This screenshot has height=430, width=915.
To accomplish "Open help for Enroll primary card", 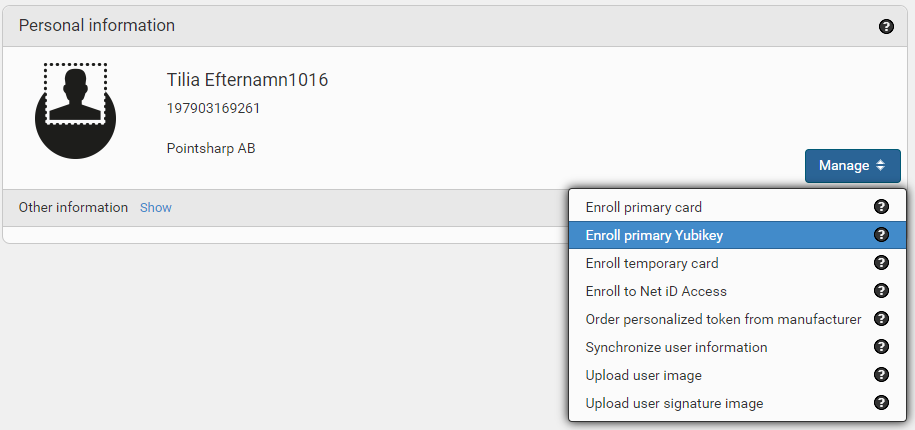I will point(881,207).
